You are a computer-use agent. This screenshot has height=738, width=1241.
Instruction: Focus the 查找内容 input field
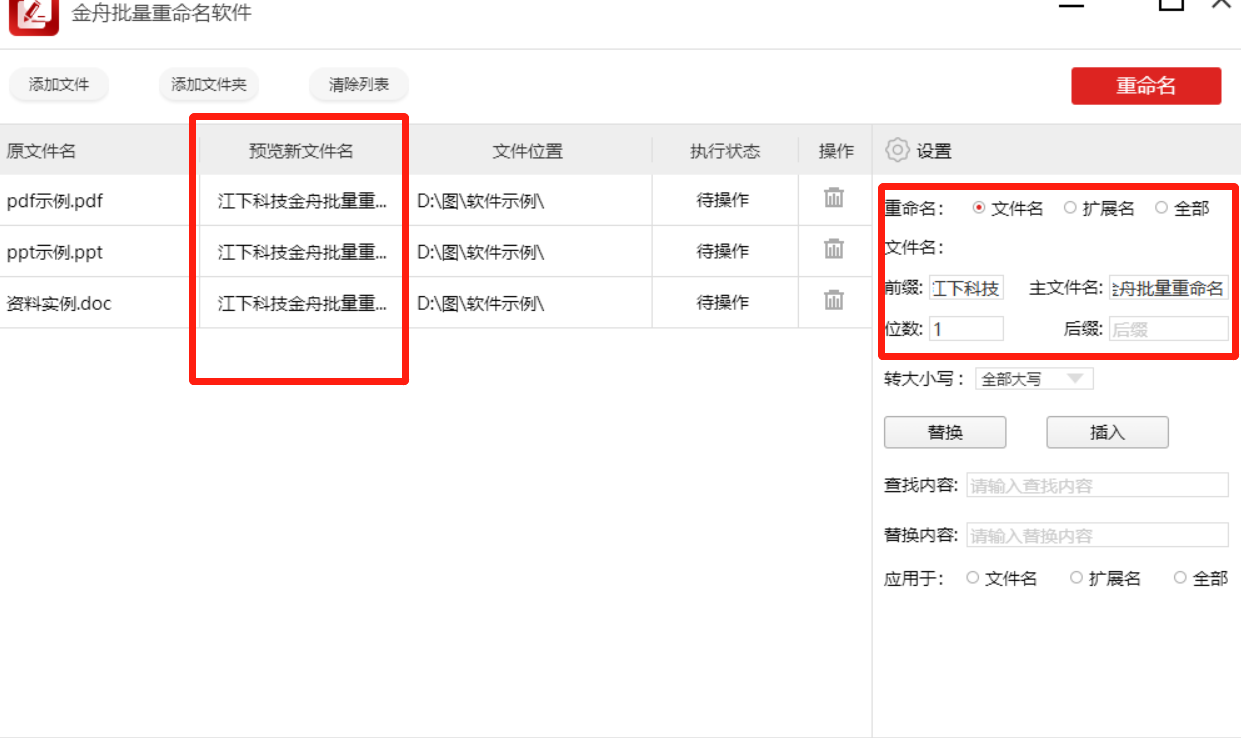tap(1097, 485)
